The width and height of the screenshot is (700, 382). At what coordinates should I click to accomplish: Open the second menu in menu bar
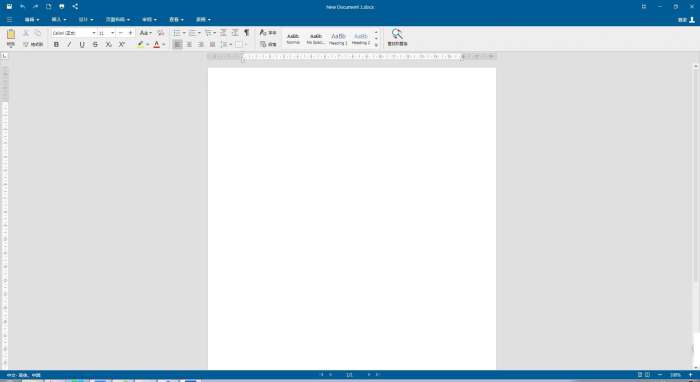click(58, 20)
